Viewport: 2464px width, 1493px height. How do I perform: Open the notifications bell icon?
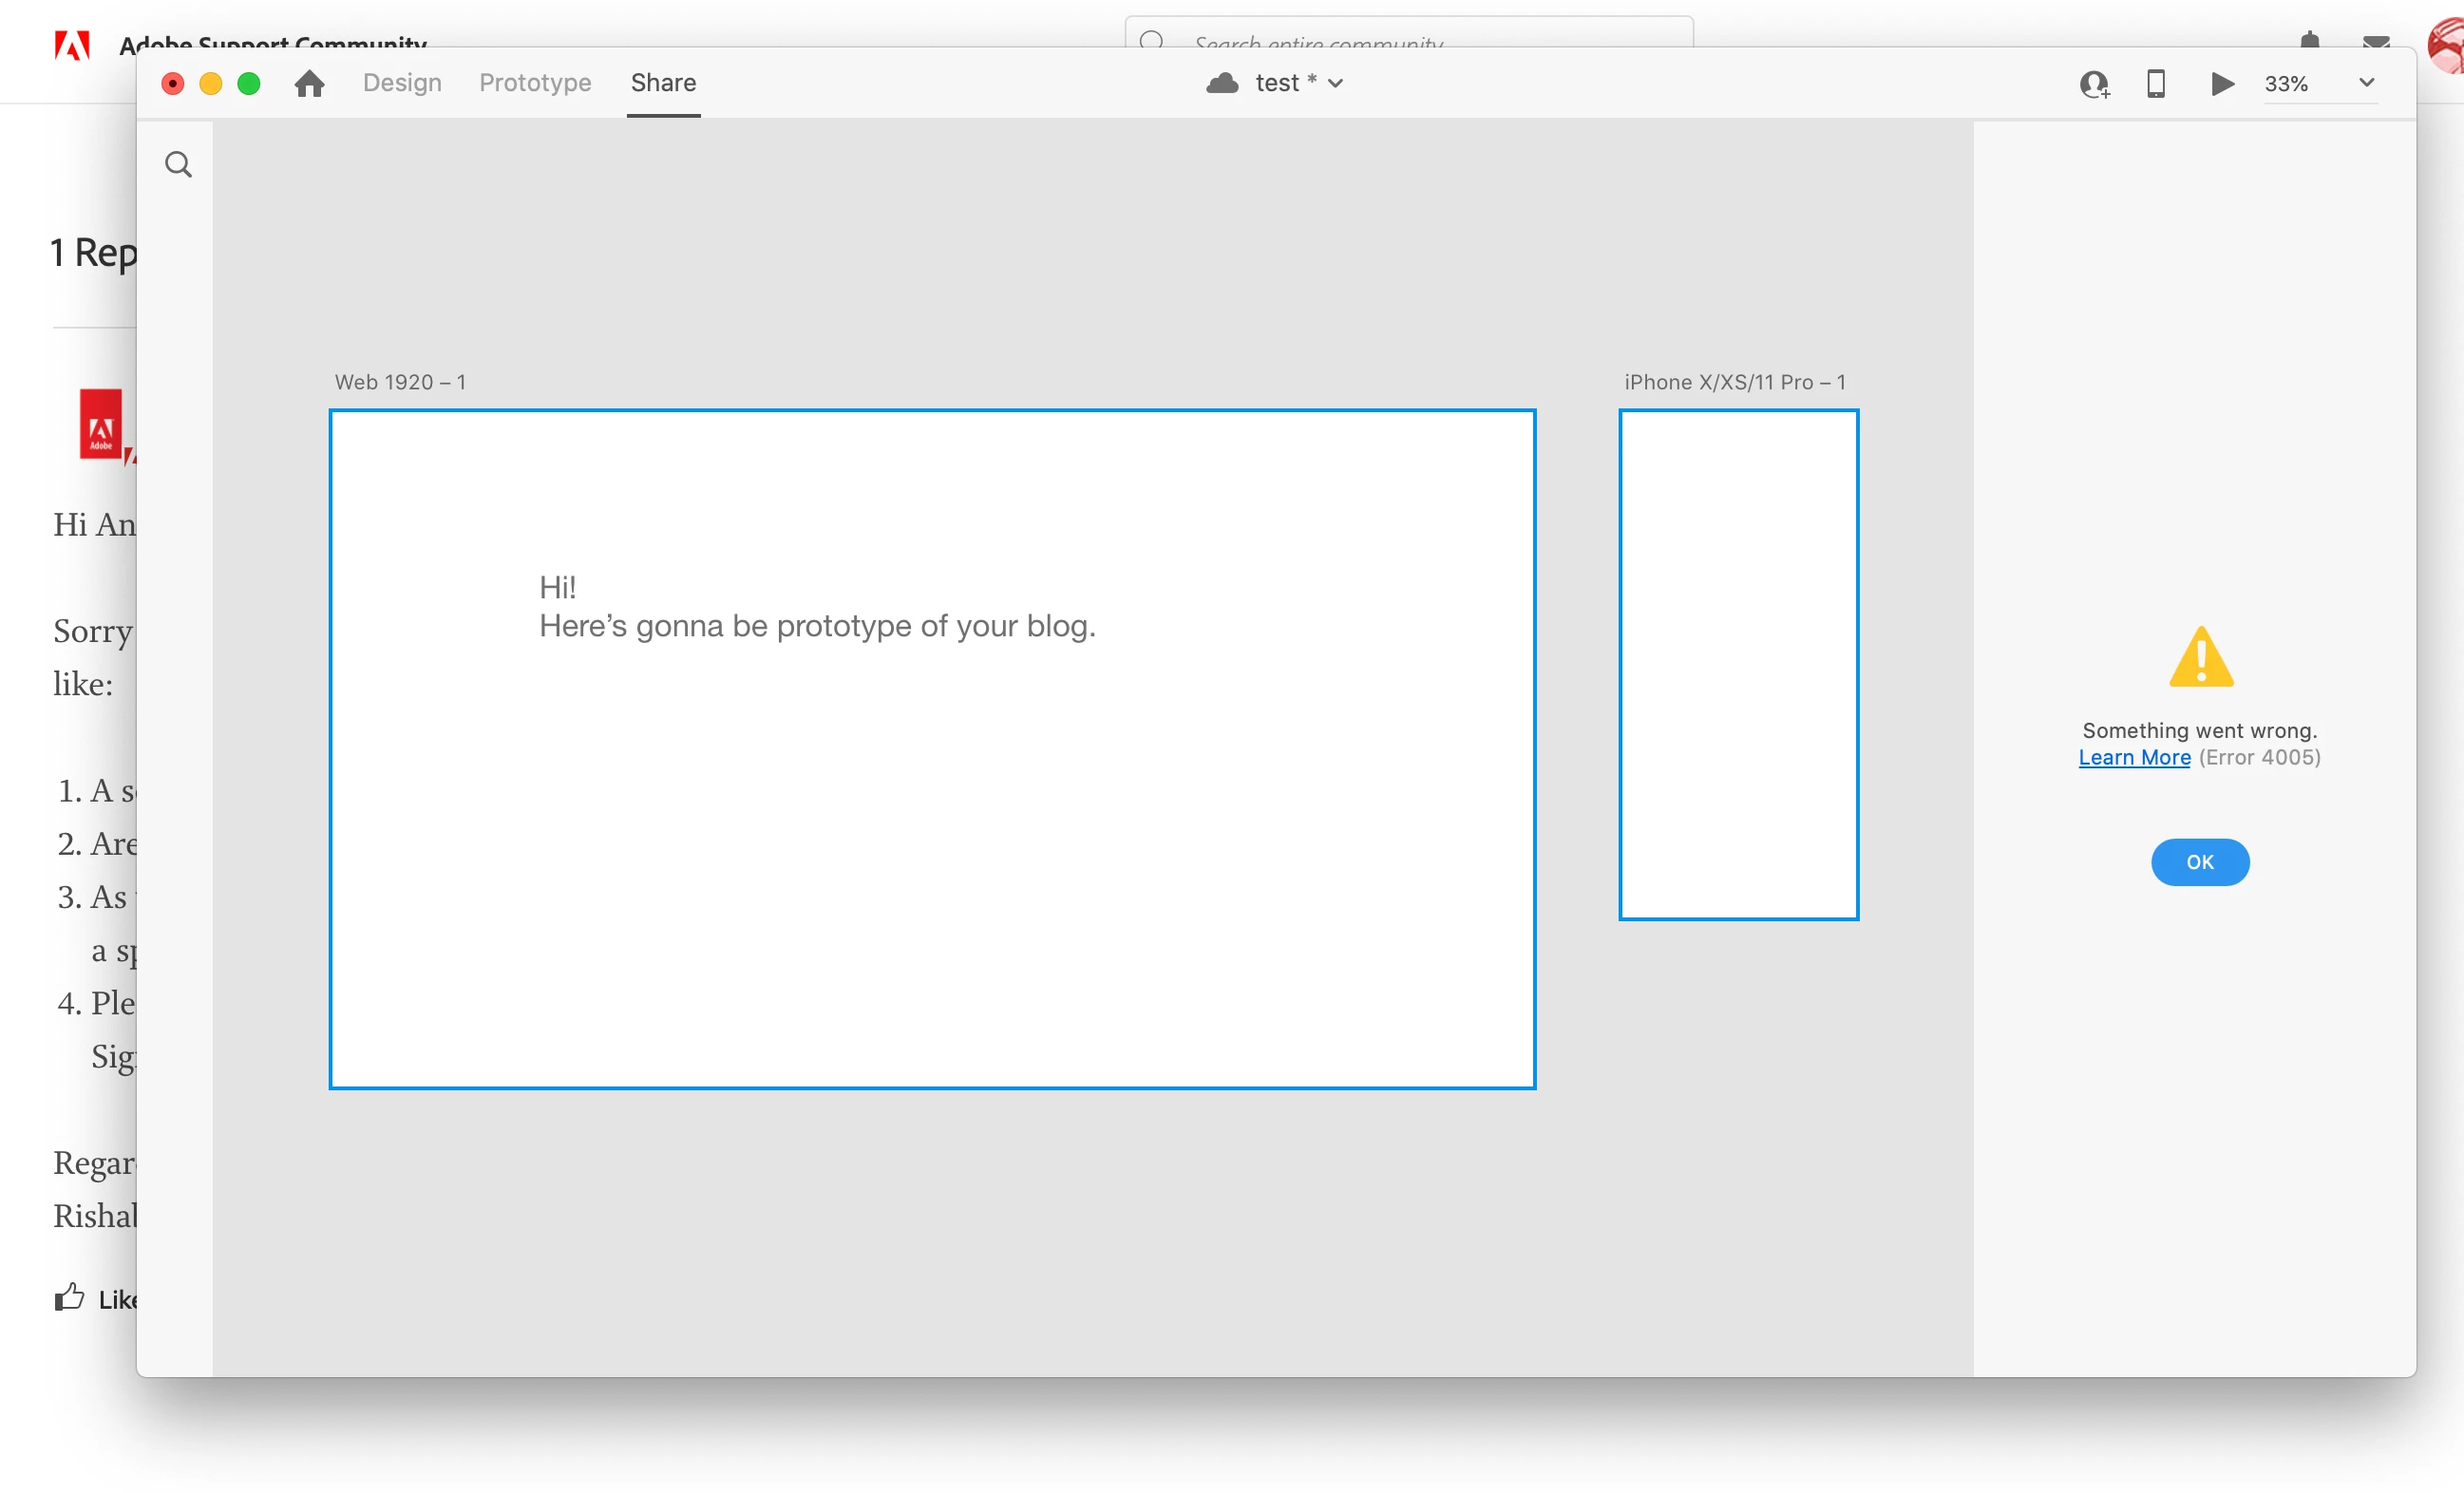coord(2309,40)
